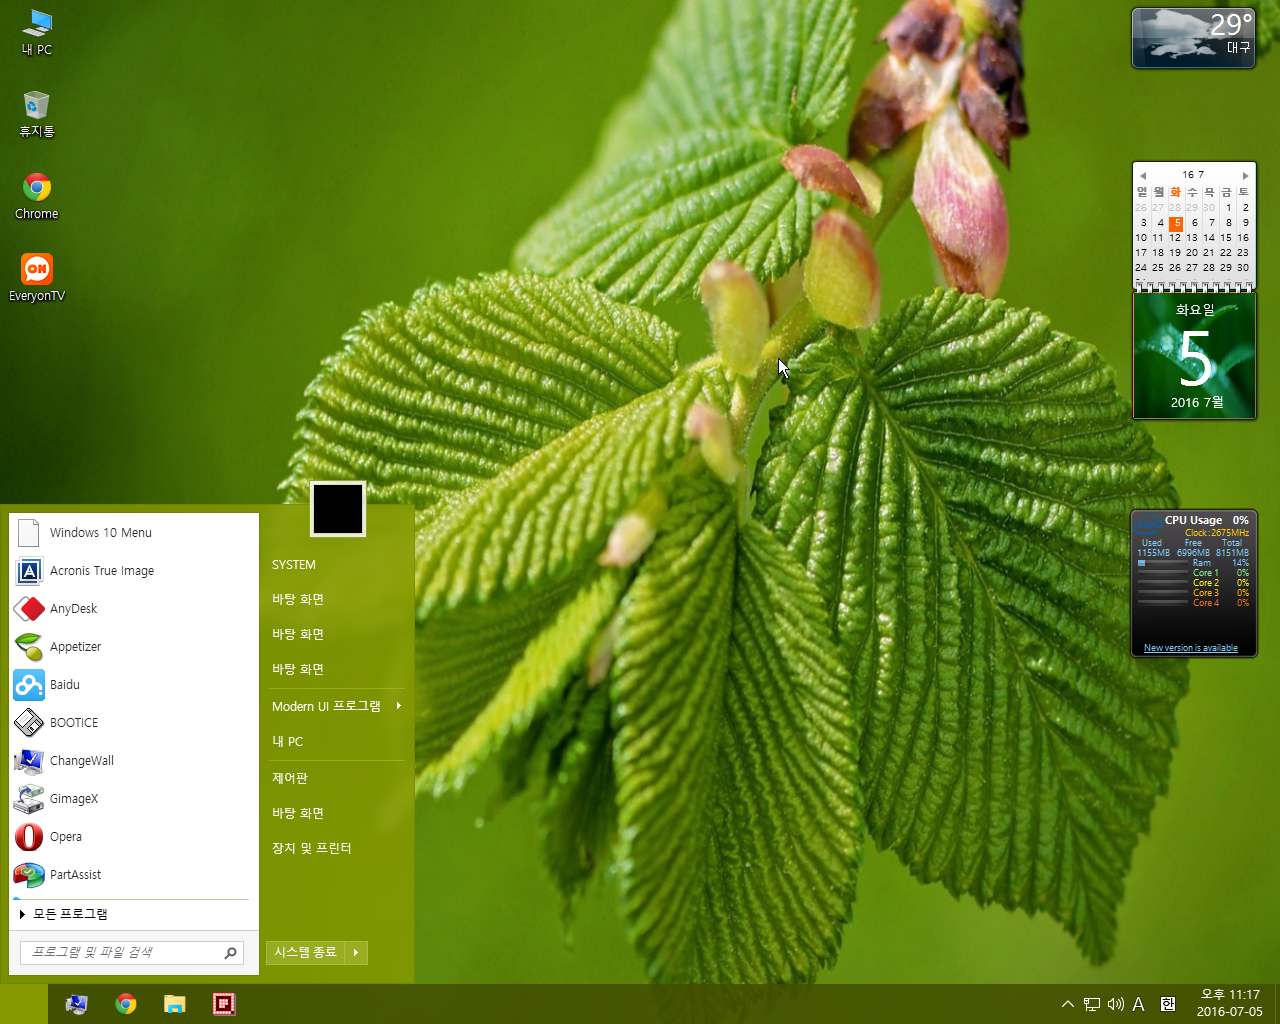Launch Chrome from the desktop shortcut
Image resolution: width=1280 pixels, height=1024 pixels.
(37, 196)
